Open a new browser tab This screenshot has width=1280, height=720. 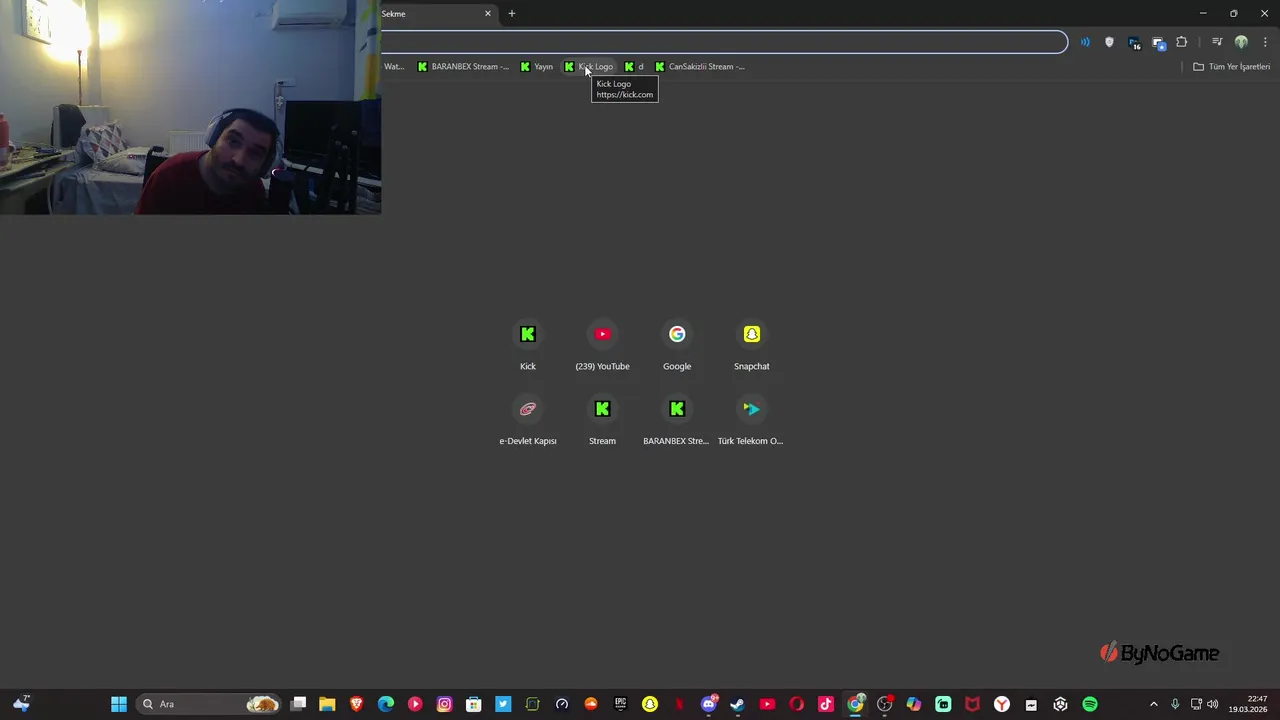512,14
